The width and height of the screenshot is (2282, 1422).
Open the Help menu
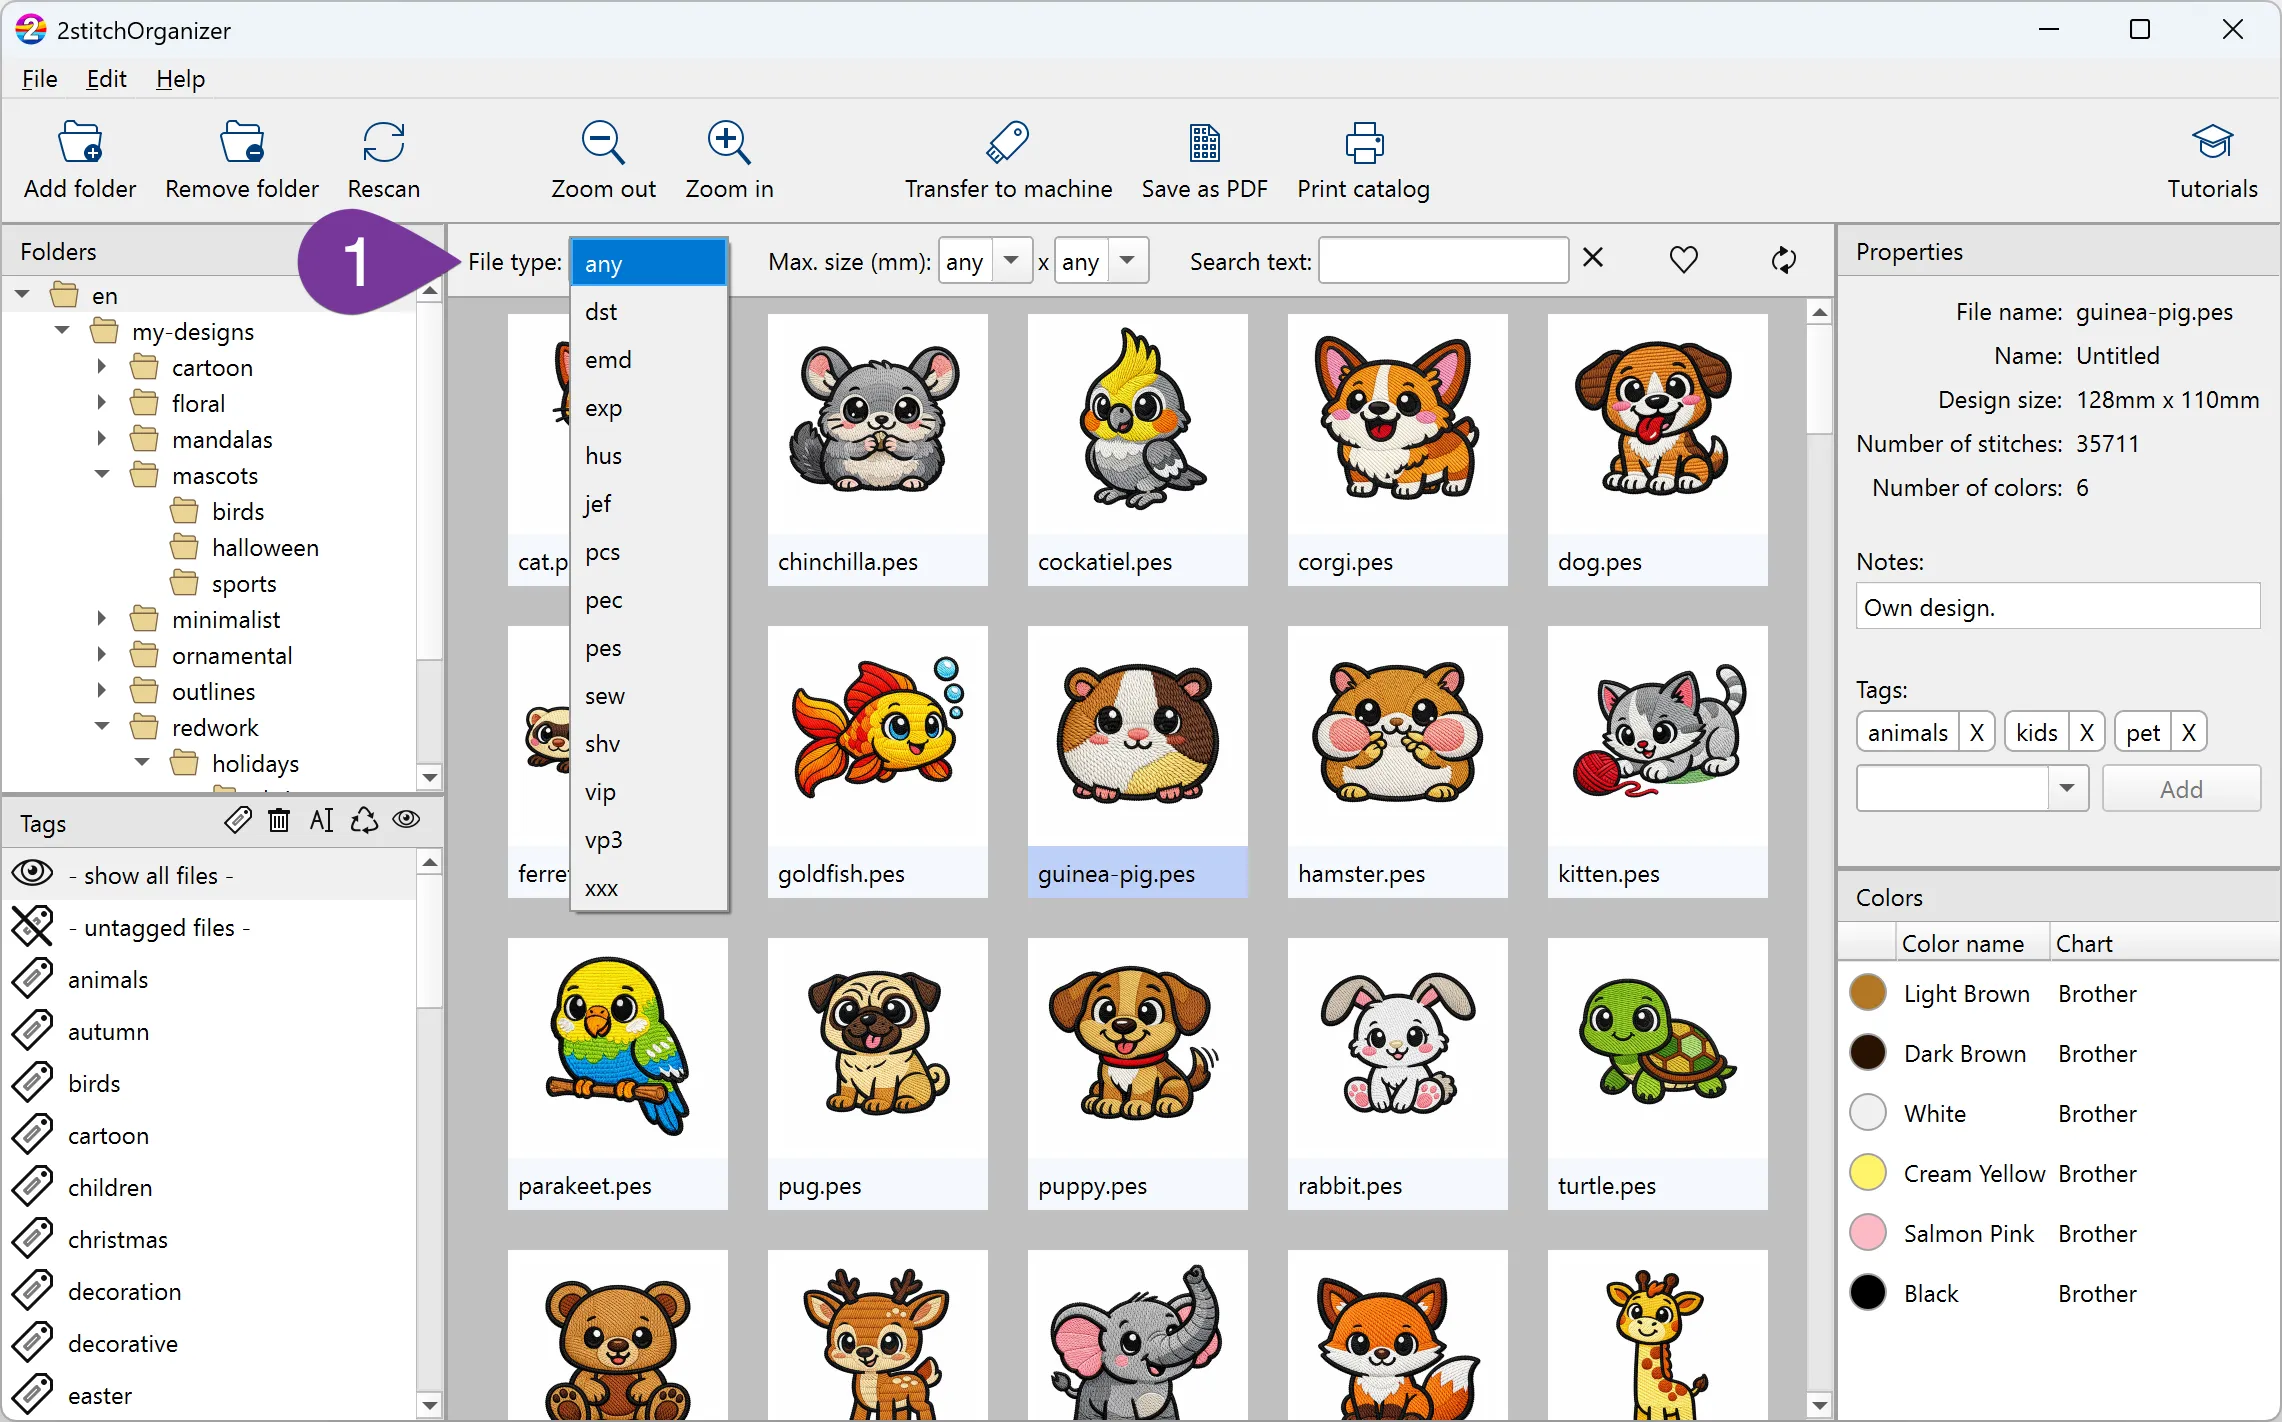click(x=180, y=79)
